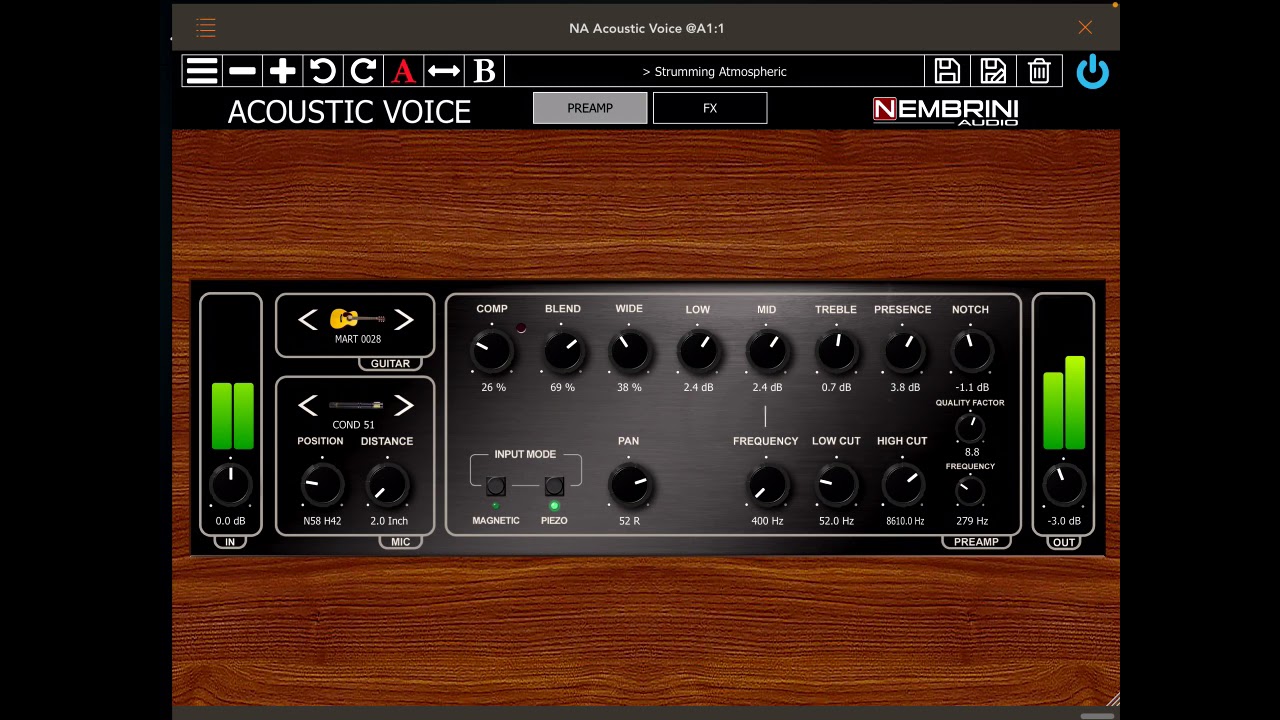The width and height of the screenshot is (1280, 720).
Task: Click the window resize handle at corner
Action: pos(1112,699)
